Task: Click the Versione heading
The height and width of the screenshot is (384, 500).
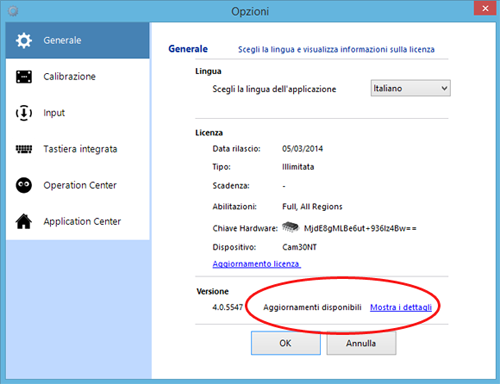Action: tap(212, 291)
